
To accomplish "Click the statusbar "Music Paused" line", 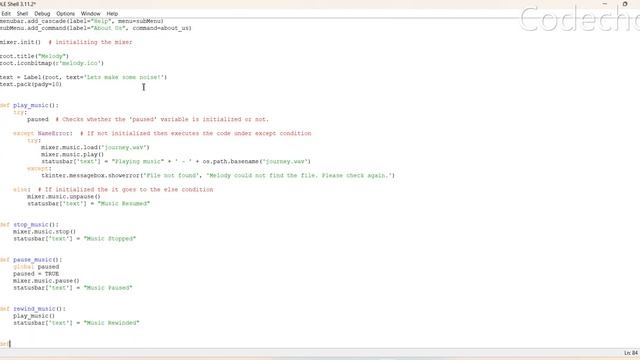I will [73, 288].
